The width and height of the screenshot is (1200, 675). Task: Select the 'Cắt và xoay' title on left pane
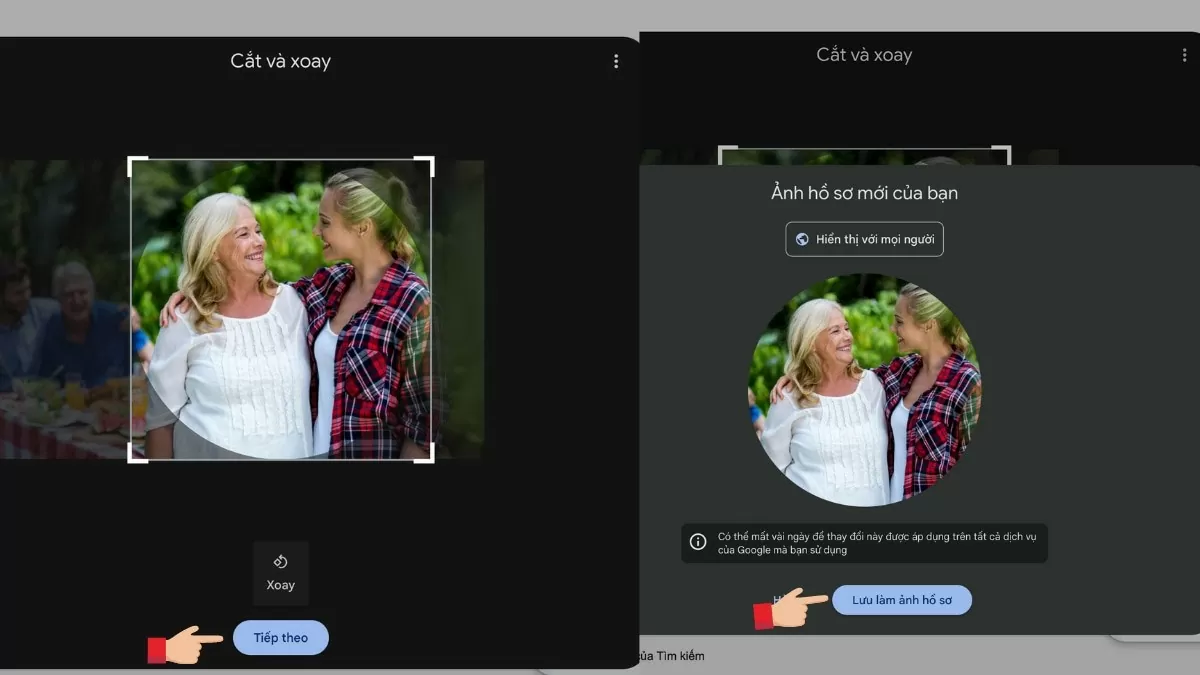pos(280,61)
